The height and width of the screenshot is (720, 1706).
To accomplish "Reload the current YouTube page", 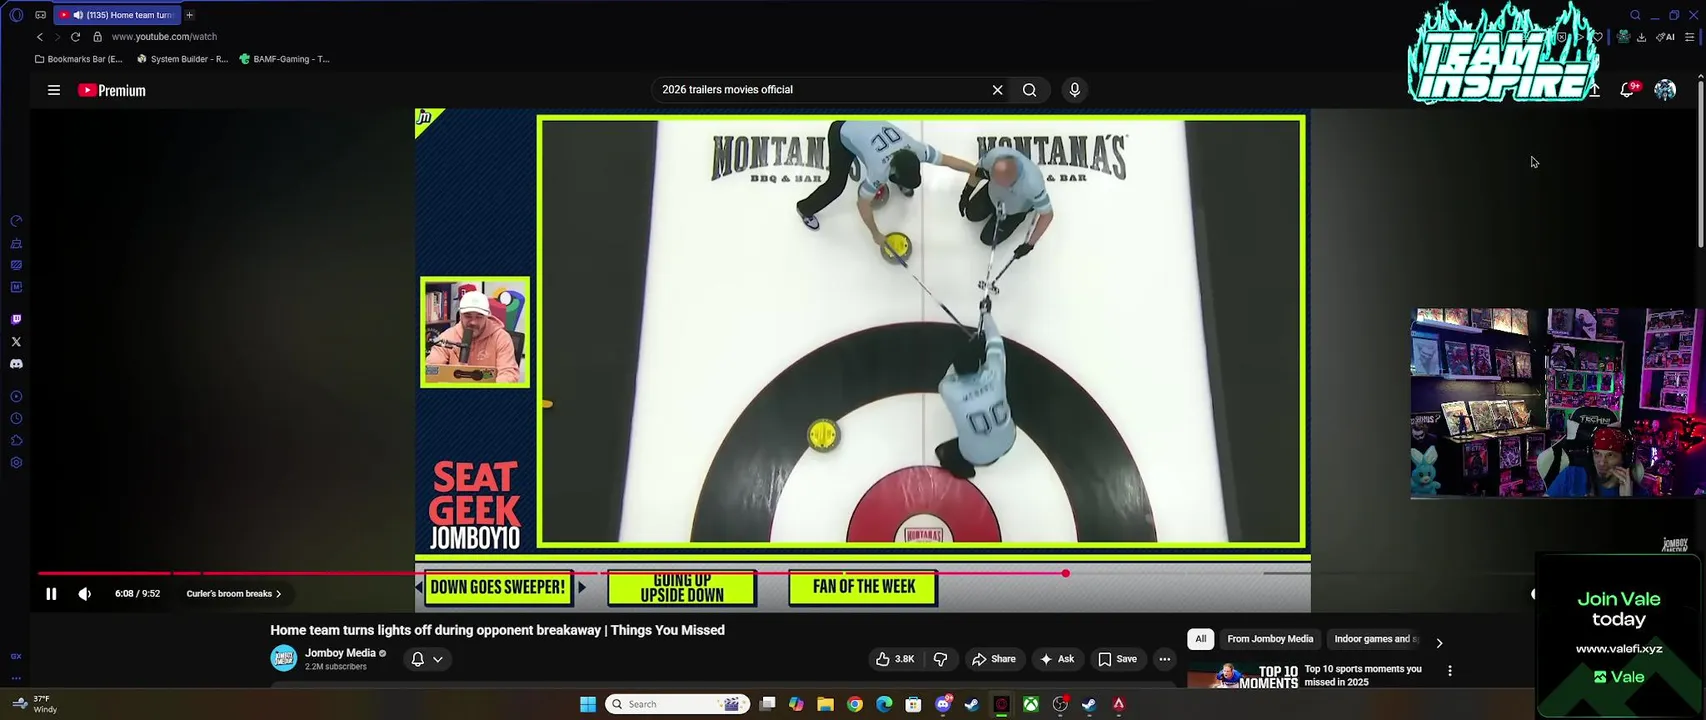I will (x=75, y=37).
